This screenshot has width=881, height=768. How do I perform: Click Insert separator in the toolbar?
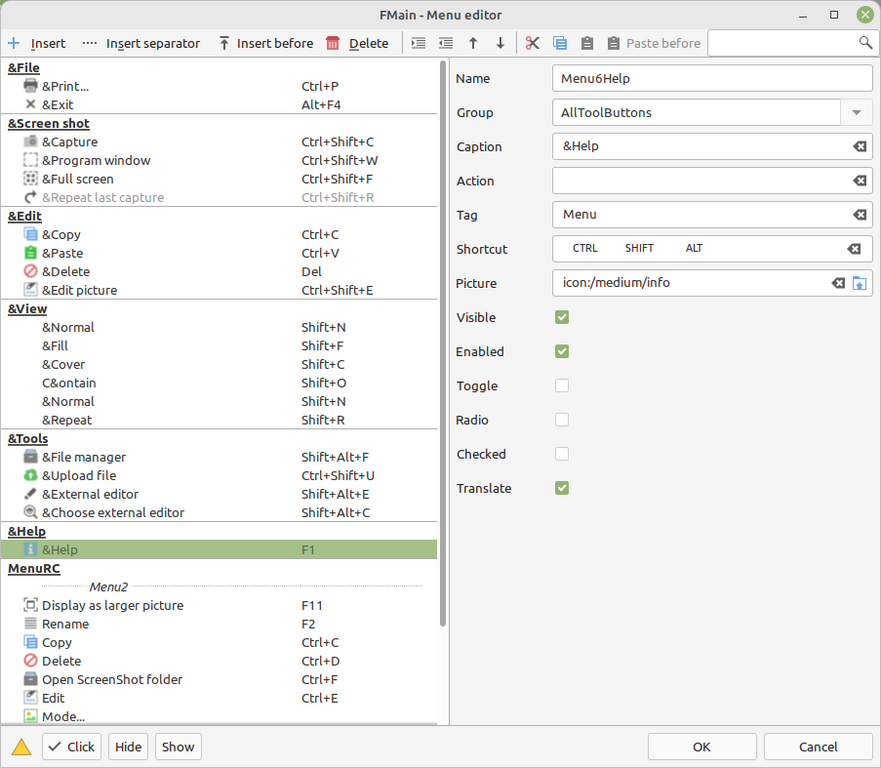point(141,43)
